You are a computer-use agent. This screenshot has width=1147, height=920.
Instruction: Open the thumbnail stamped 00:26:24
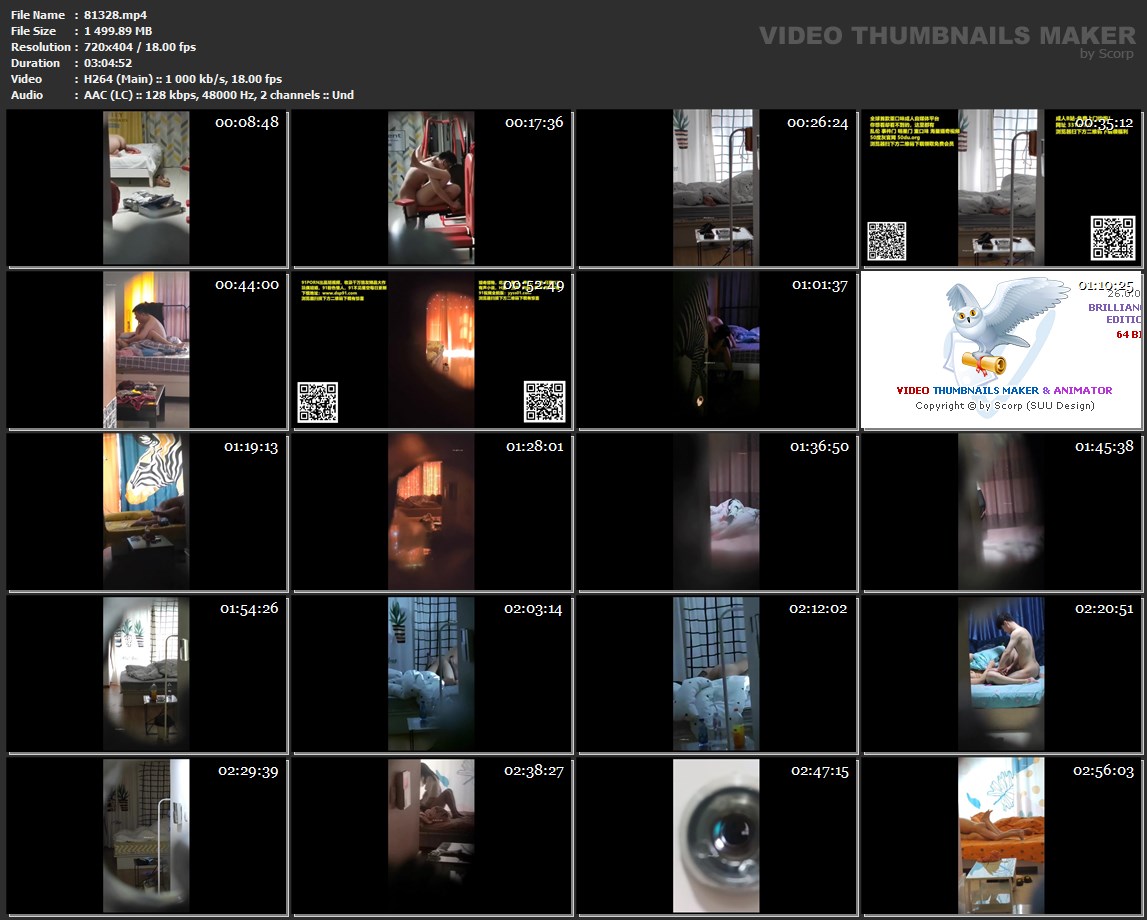click(716, 188)
